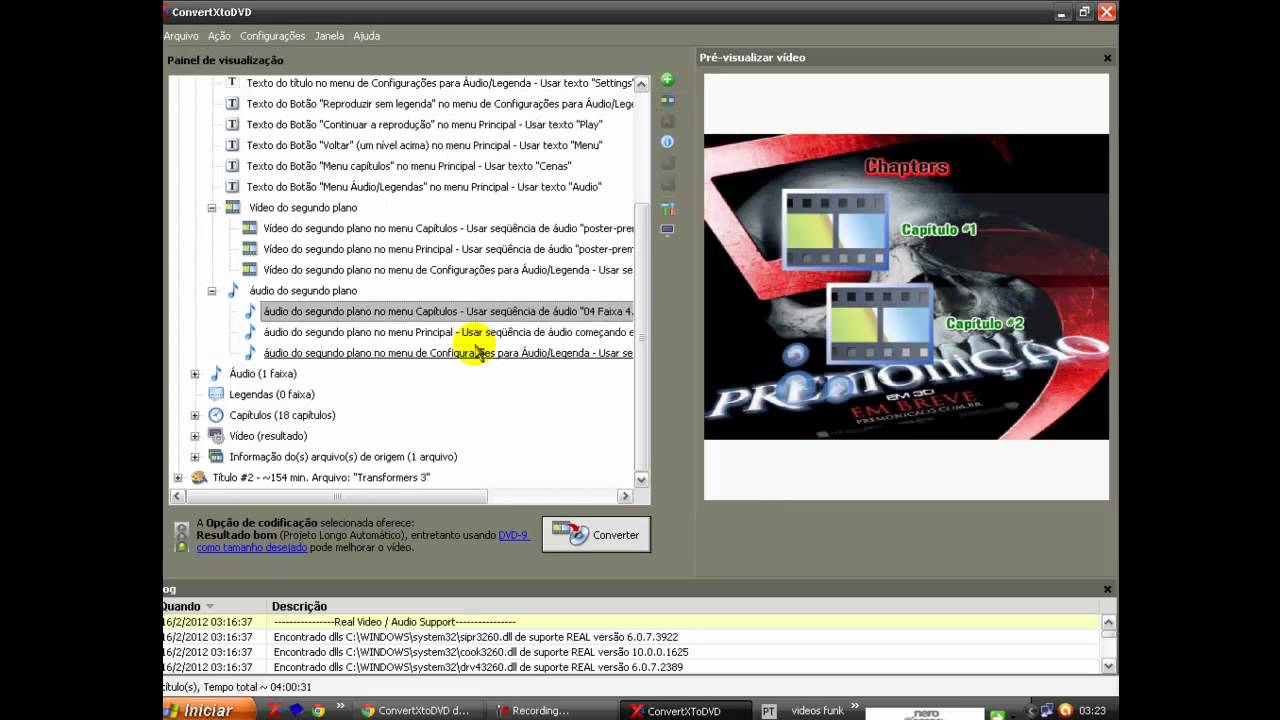Open the Arquivo menu

pos(181,36)
